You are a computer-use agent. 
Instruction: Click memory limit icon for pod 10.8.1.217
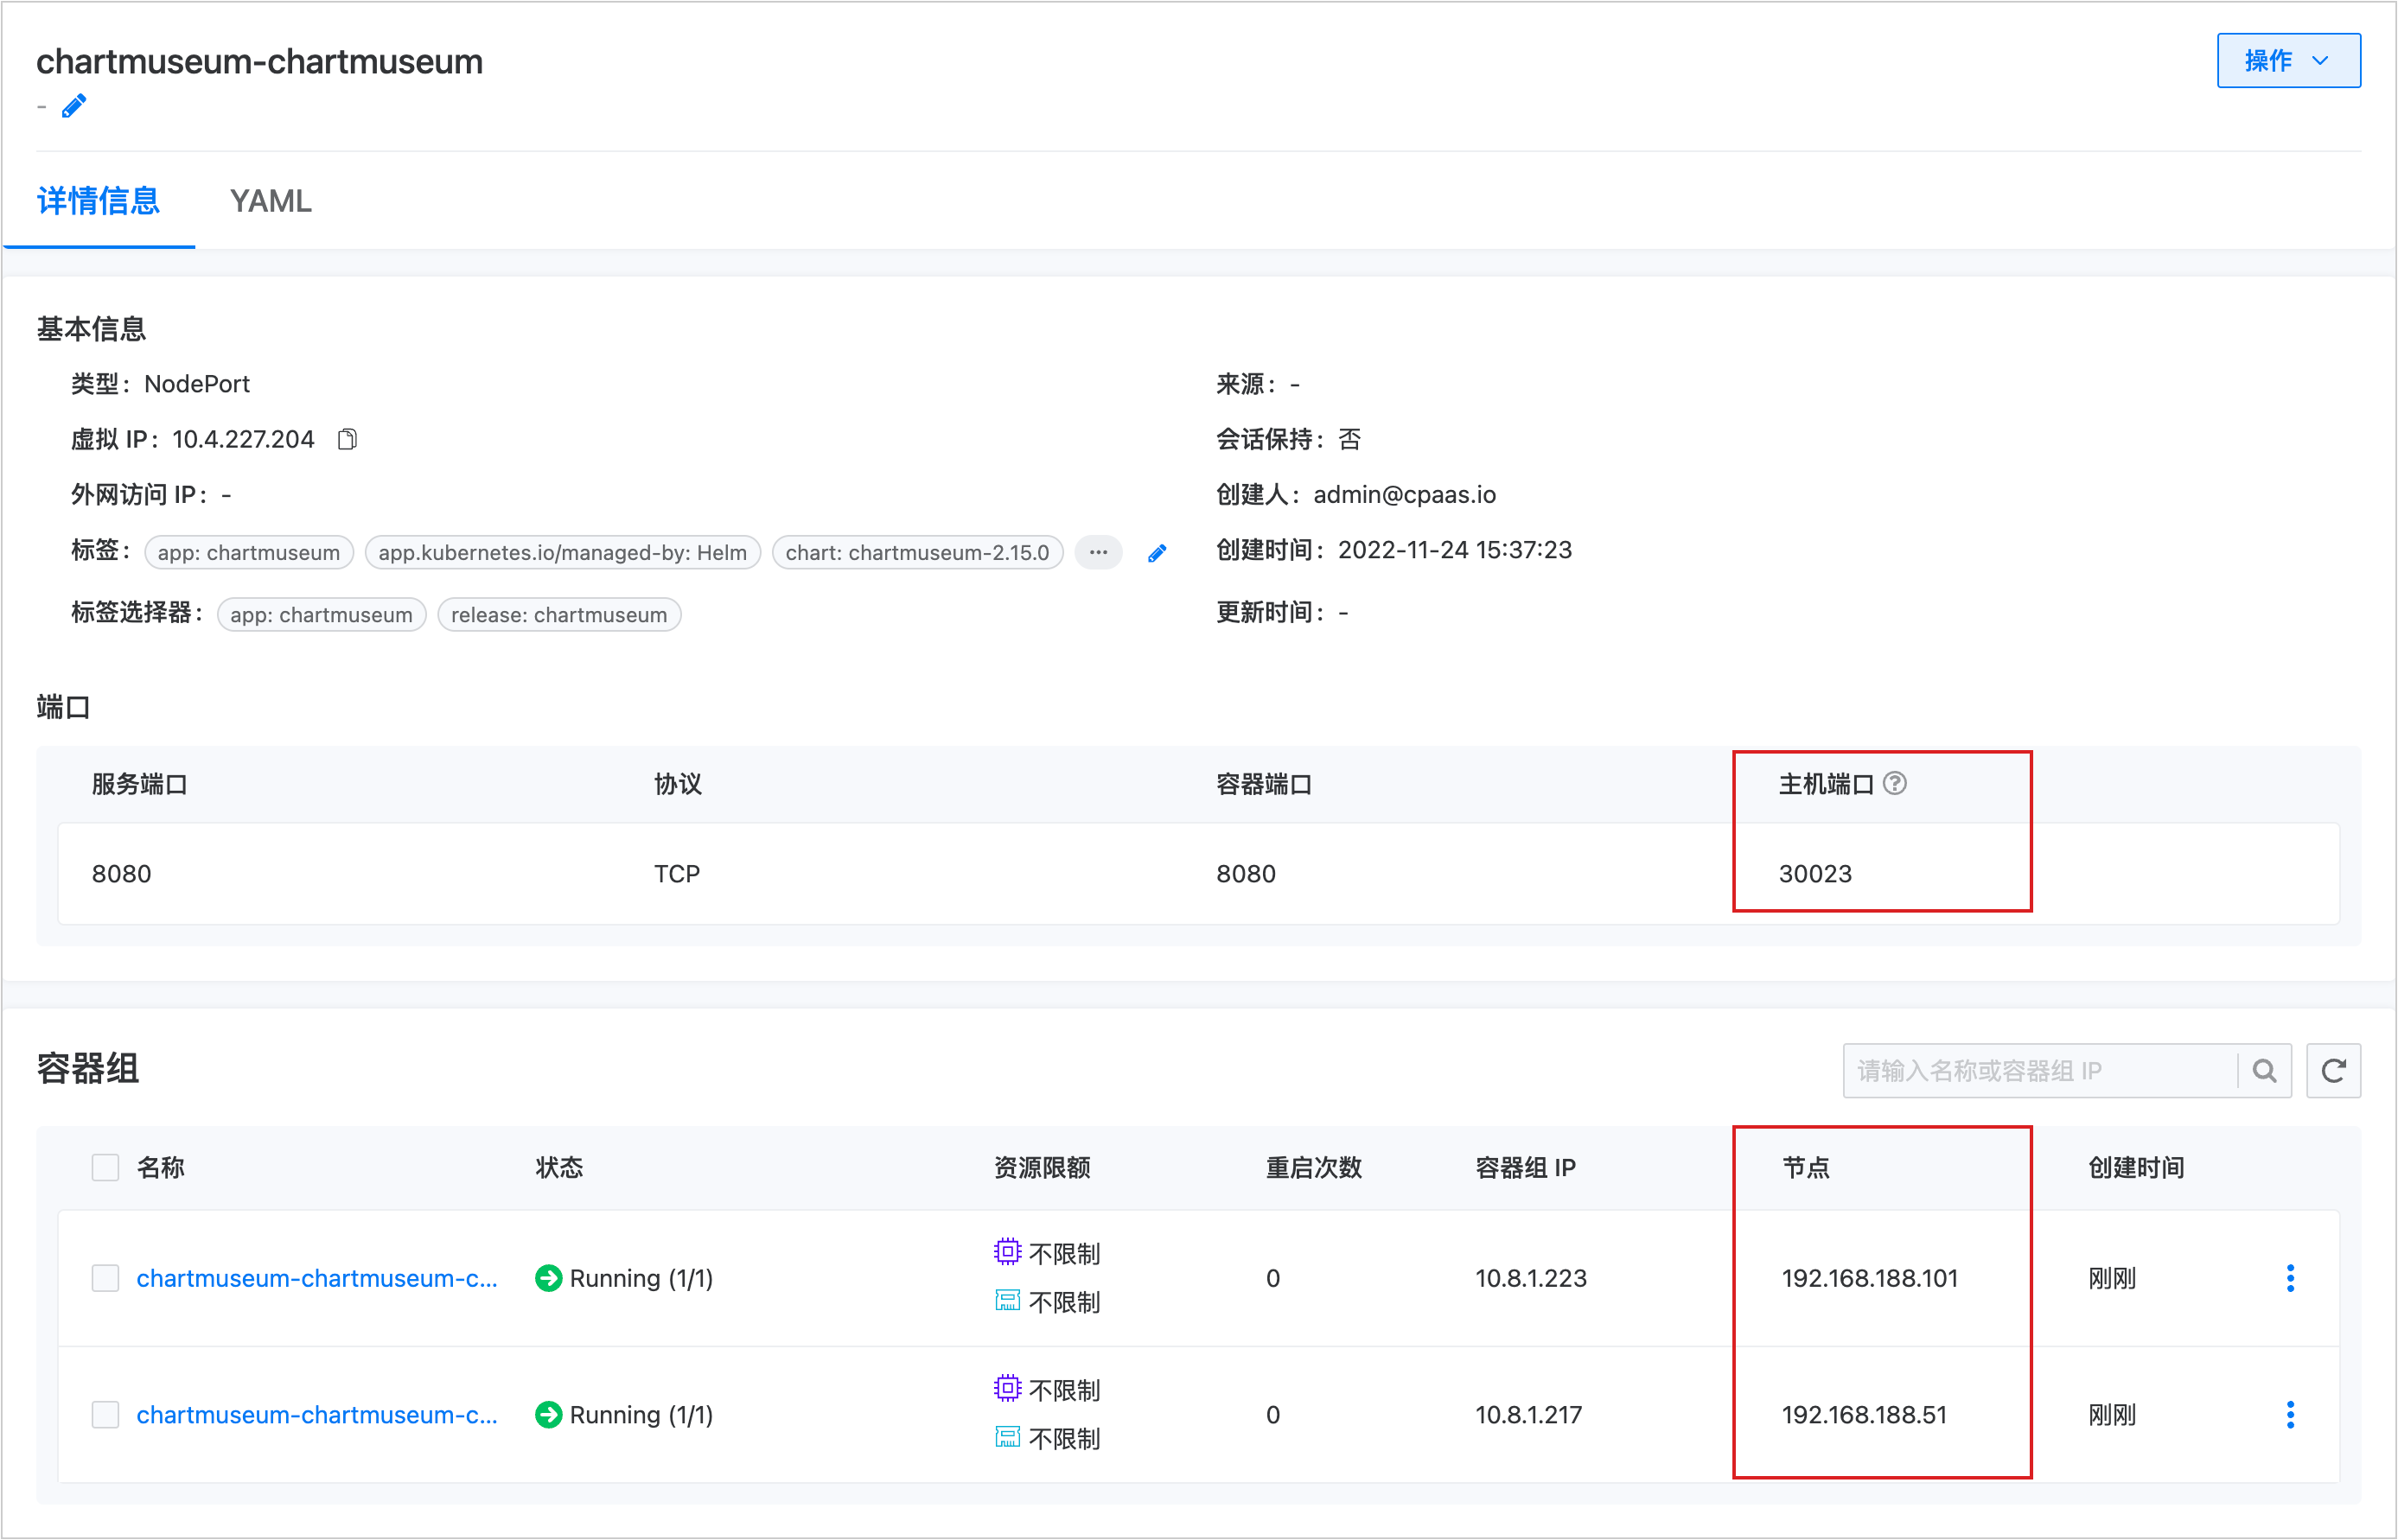(1007, 1438)
